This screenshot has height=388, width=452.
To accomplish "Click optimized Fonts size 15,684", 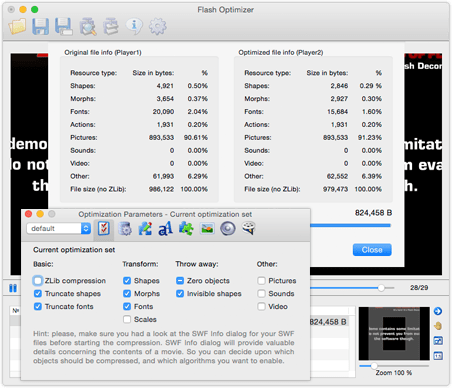I will click(x=337, y=112).
